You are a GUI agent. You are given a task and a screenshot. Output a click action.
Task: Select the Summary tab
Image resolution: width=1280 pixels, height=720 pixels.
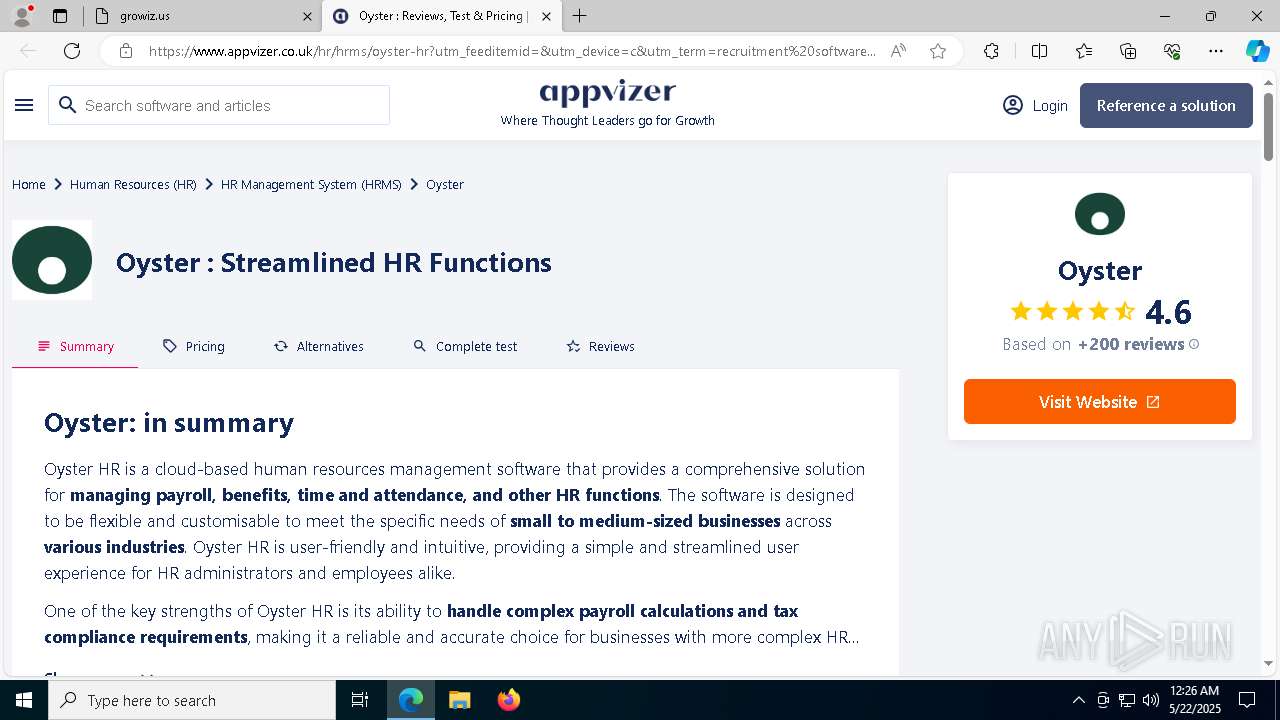tap(75, 346)
